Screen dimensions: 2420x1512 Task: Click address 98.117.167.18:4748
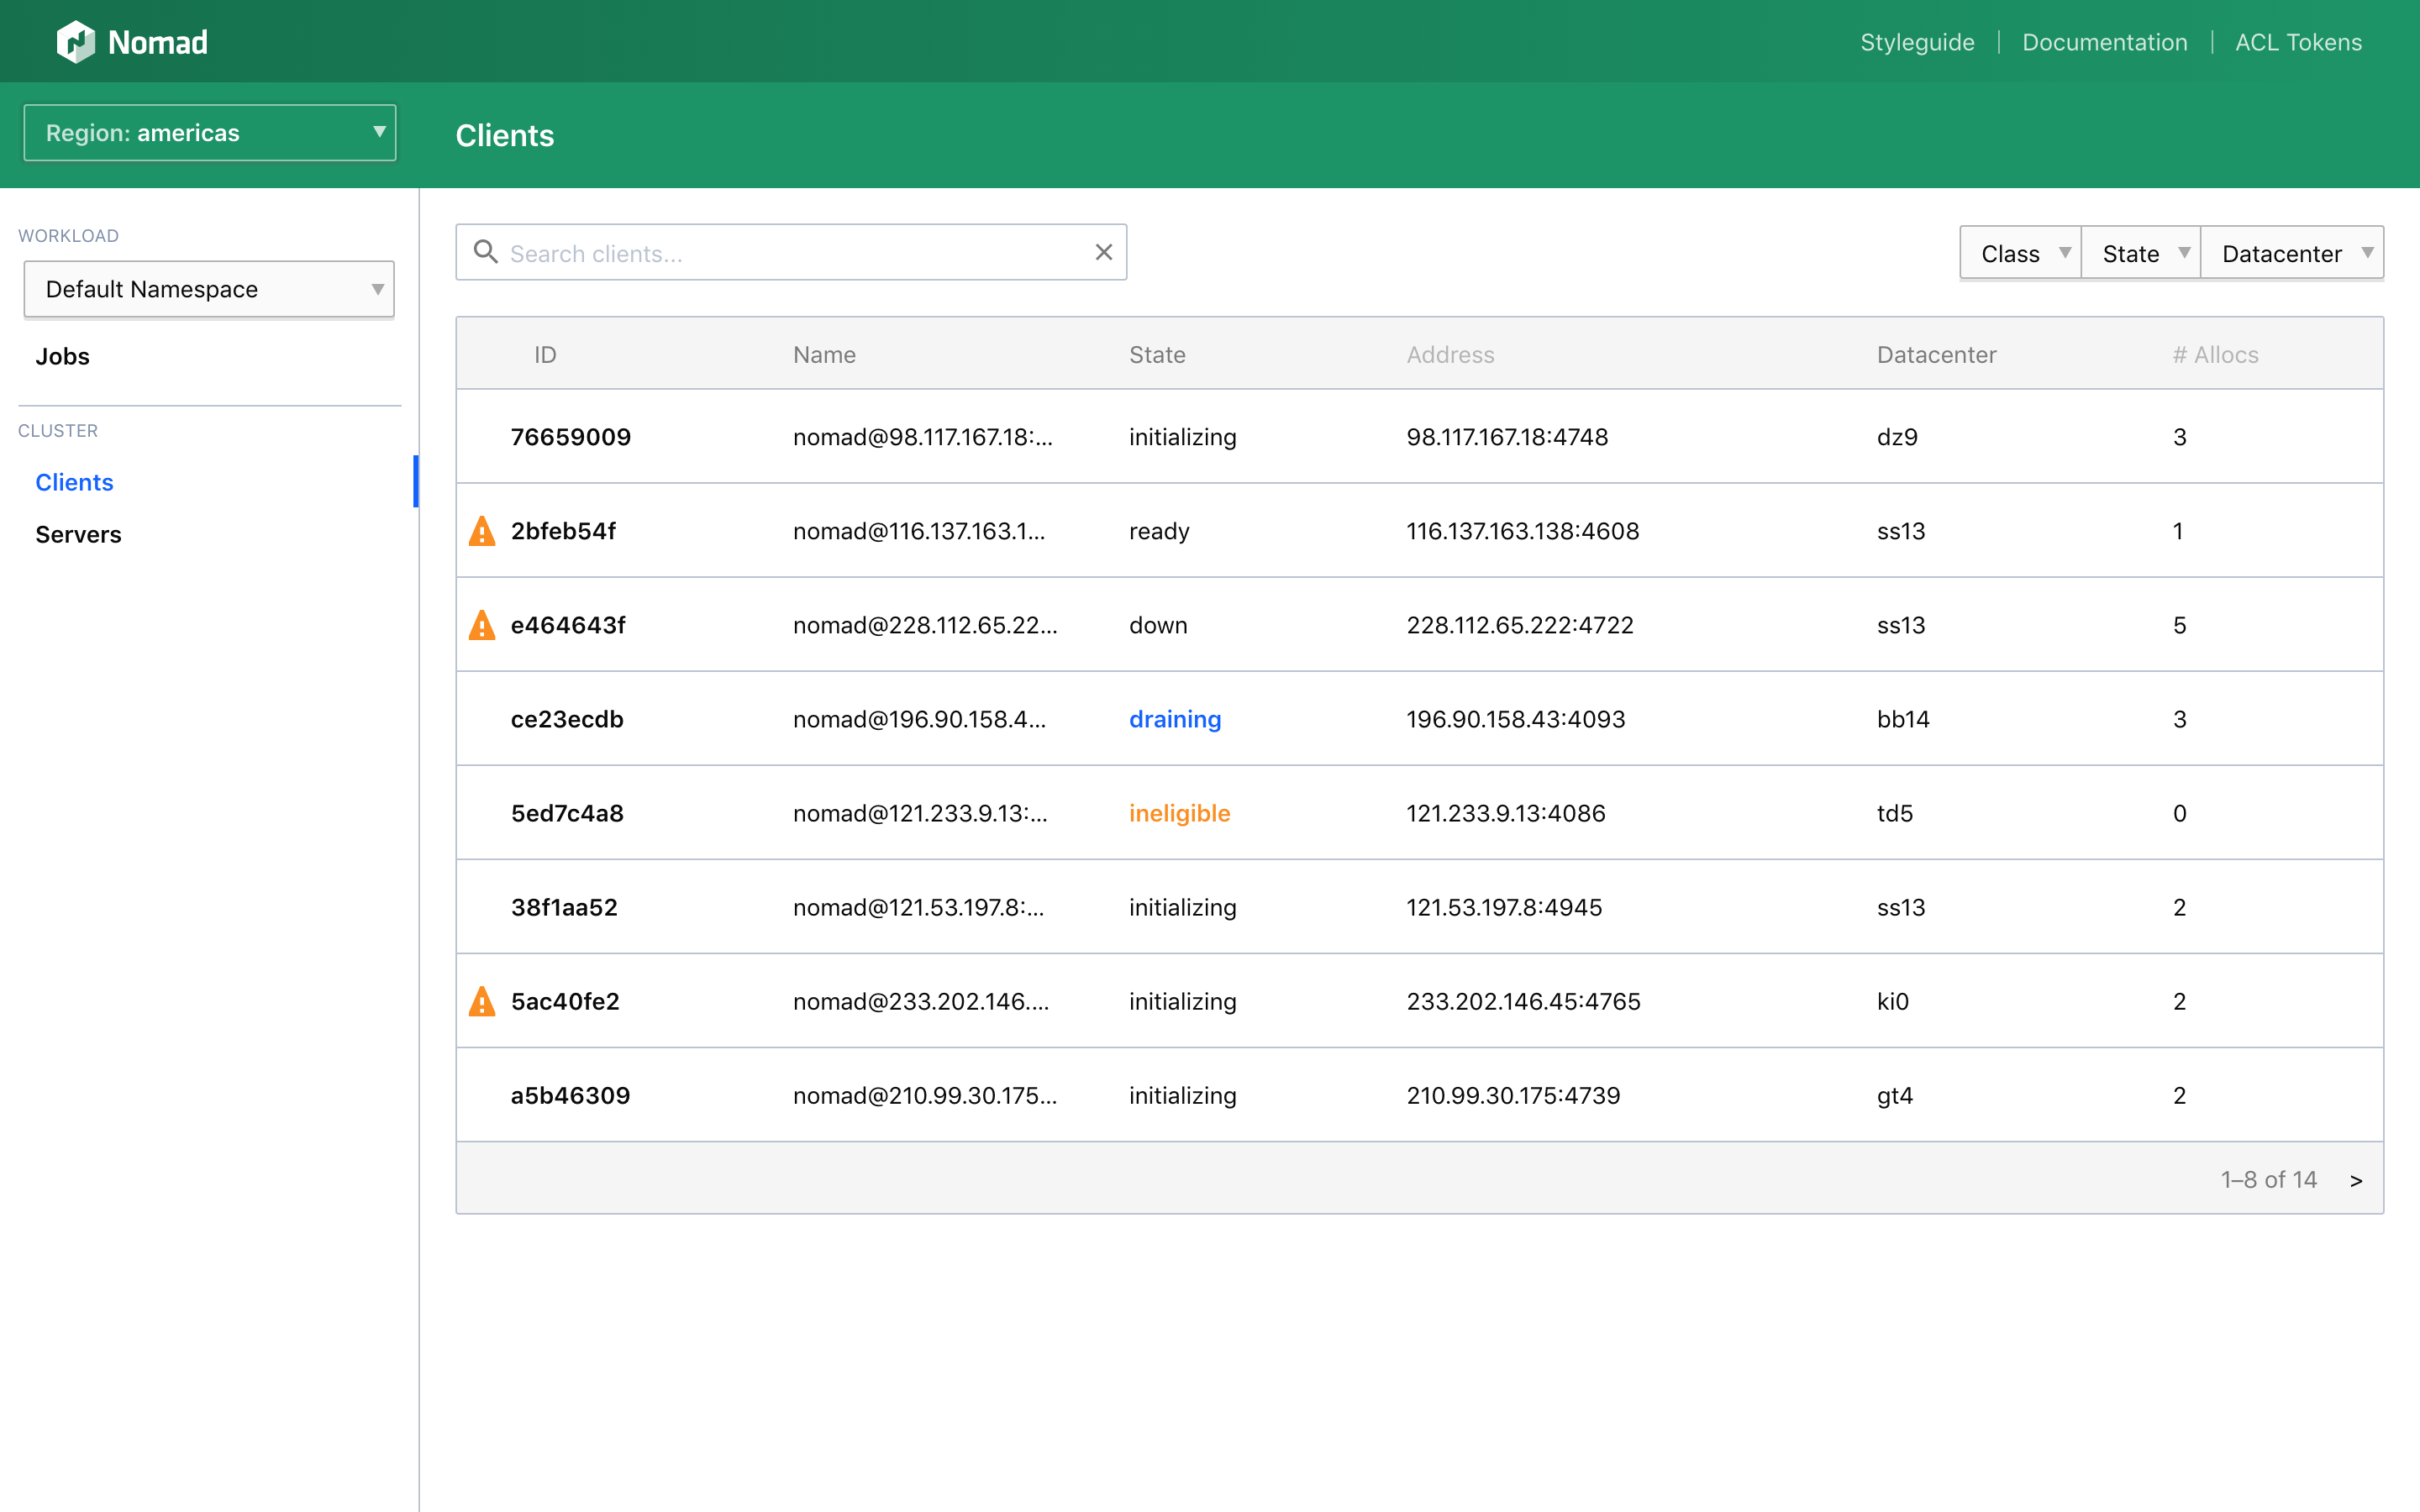click(1507, 437)
